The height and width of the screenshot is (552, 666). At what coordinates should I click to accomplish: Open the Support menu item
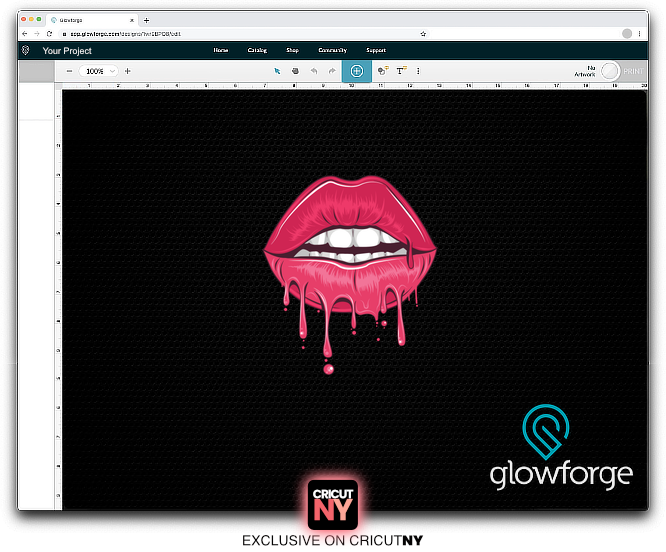[376, 50]
